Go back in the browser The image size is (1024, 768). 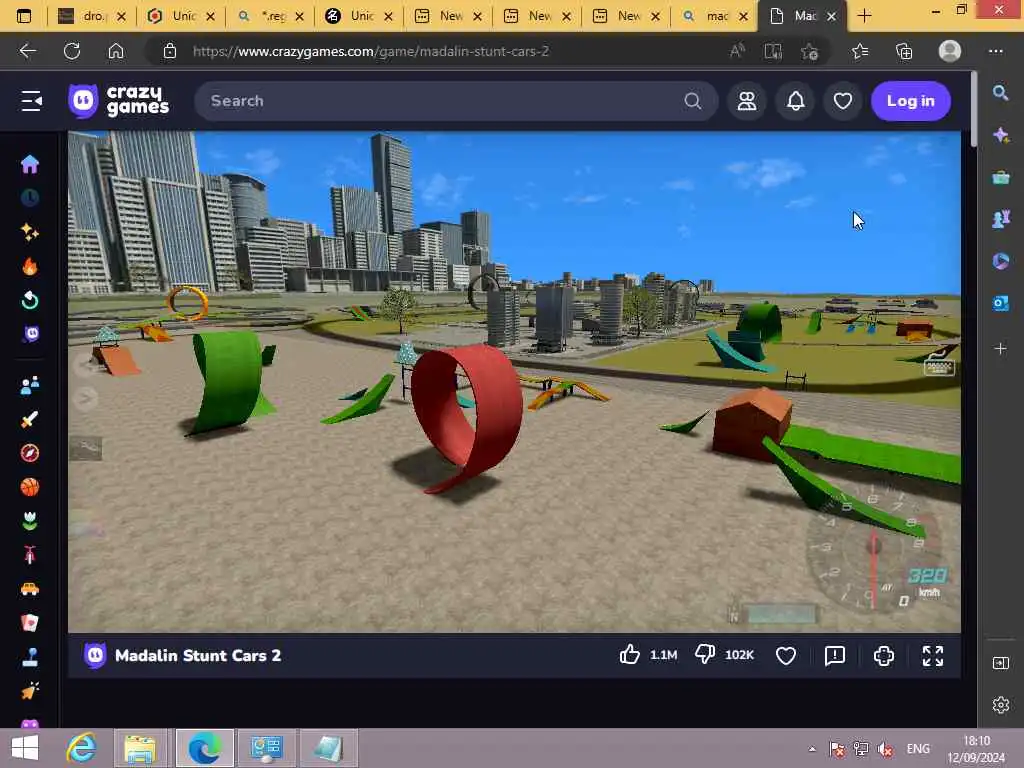coord(27,51)
